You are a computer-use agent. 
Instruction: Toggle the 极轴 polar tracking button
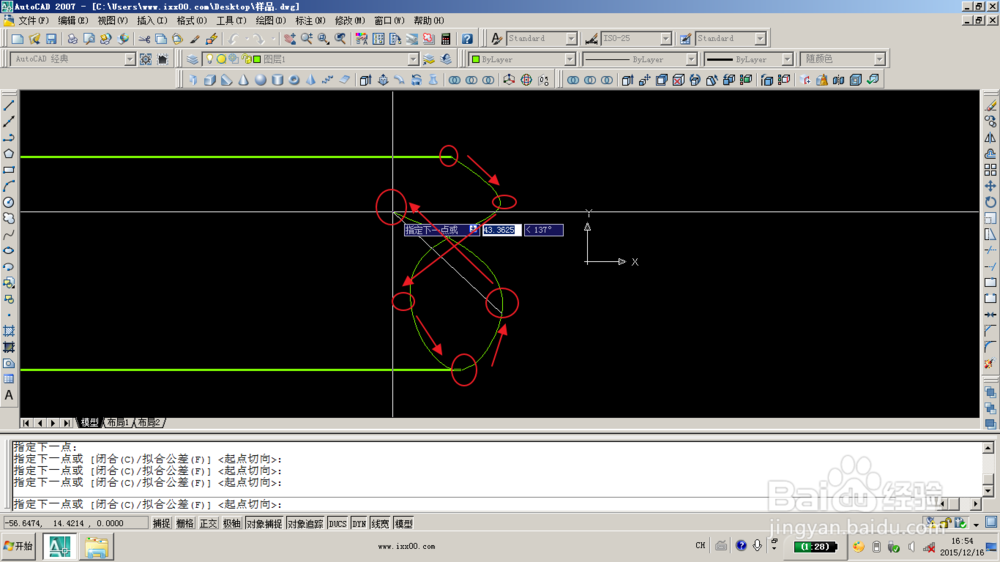point(232,524)
